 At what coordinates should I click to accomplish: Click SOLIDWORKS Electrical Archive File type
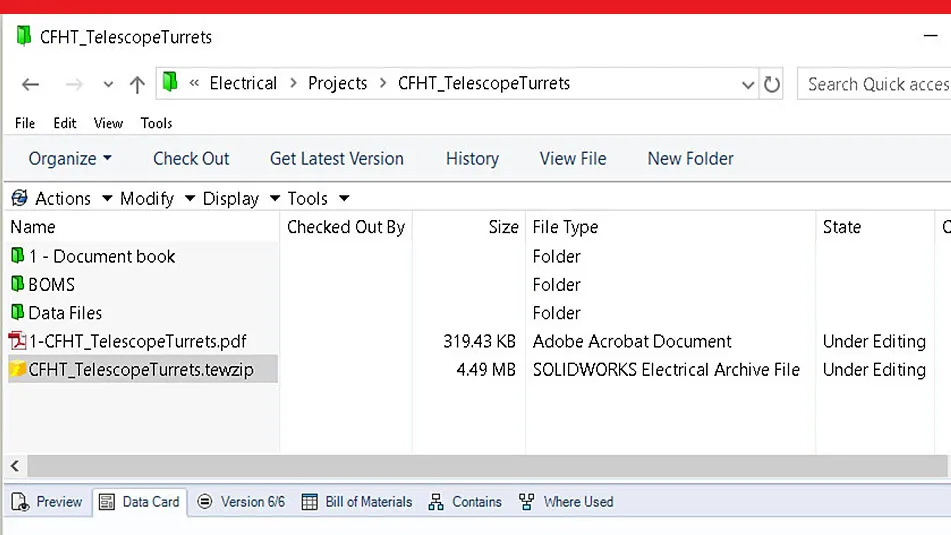tap(666, 369)
